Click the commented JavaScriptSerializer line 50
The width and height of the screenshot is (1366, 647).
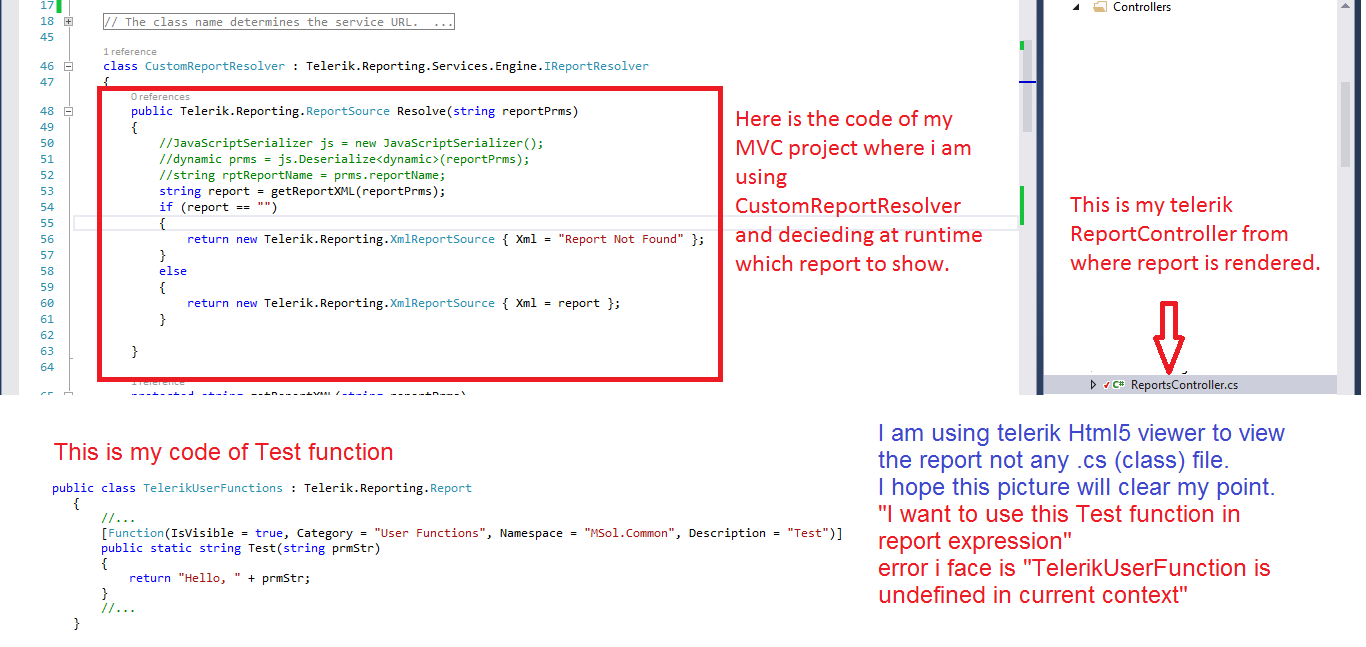351,143
